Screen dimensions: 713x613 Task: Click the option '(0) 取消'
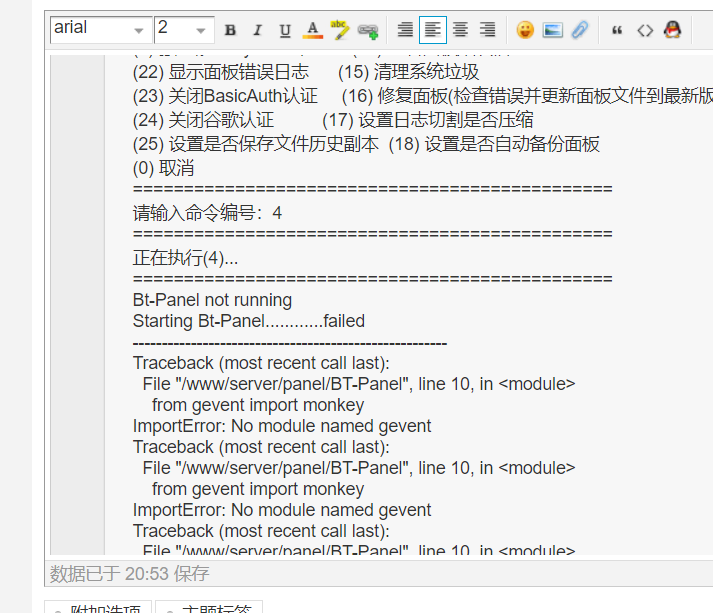point(164,168)
